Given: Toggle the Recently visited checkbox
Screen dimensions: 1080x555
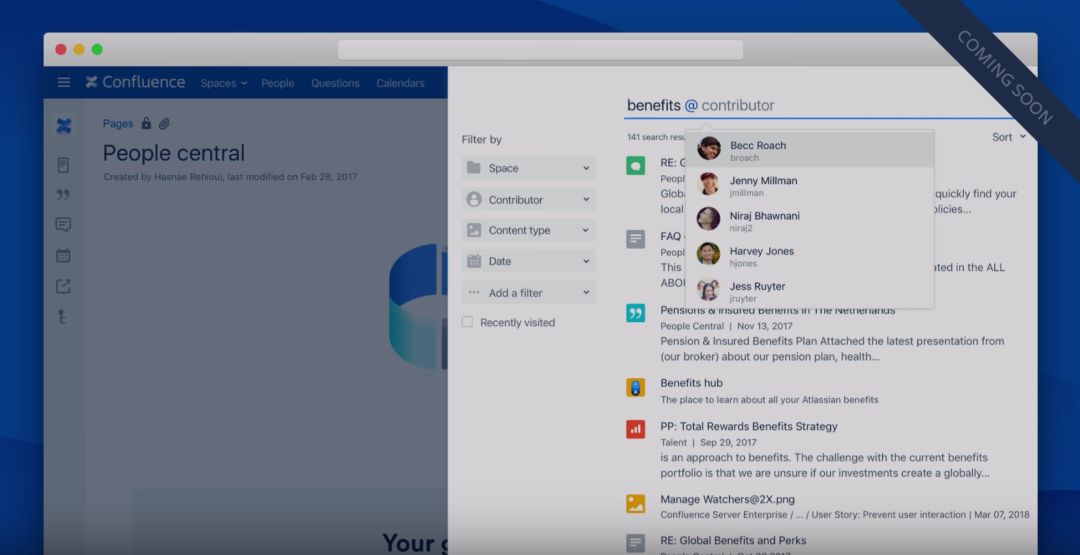Looking at the screenshot, I should pyautogui.click(x=467, y=322).
